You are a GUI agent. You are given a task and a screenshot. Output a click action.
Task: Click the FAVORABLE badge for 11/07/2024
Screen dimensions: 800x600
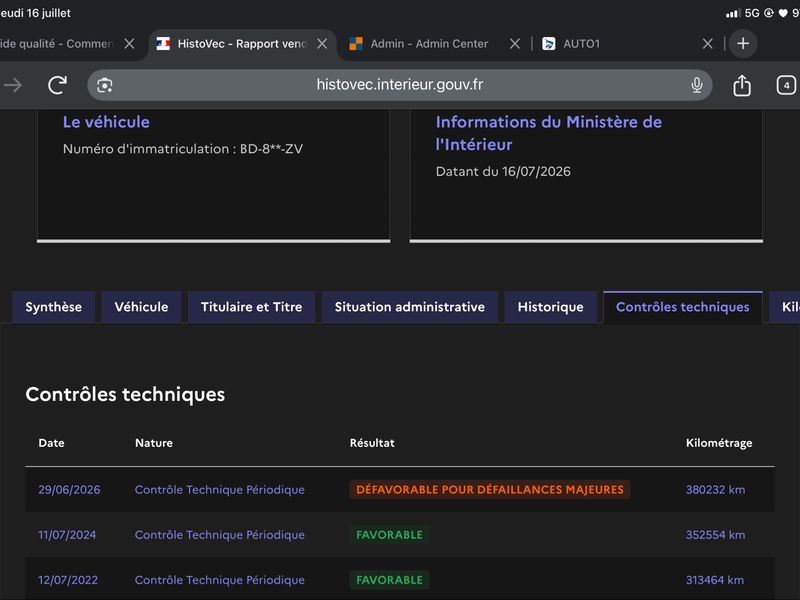tap(389, 535)
